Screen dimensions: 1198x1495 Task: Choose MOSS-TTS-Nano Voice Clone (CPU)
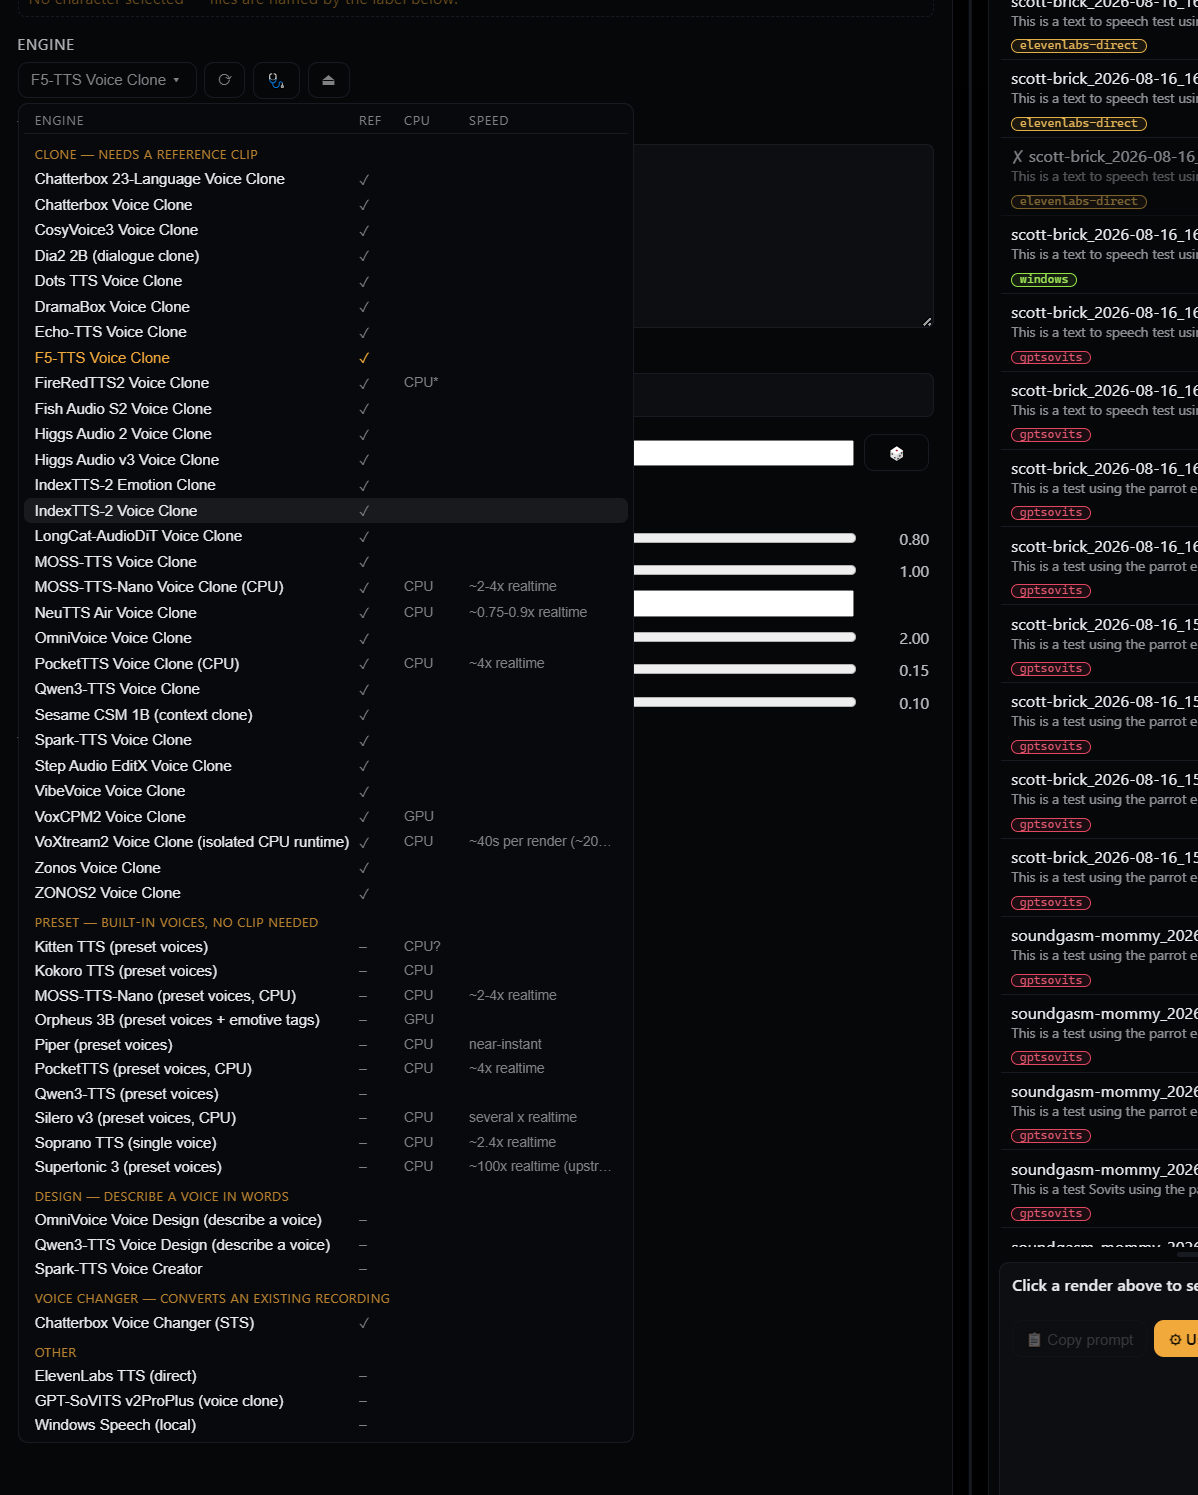tap(326, 587)
